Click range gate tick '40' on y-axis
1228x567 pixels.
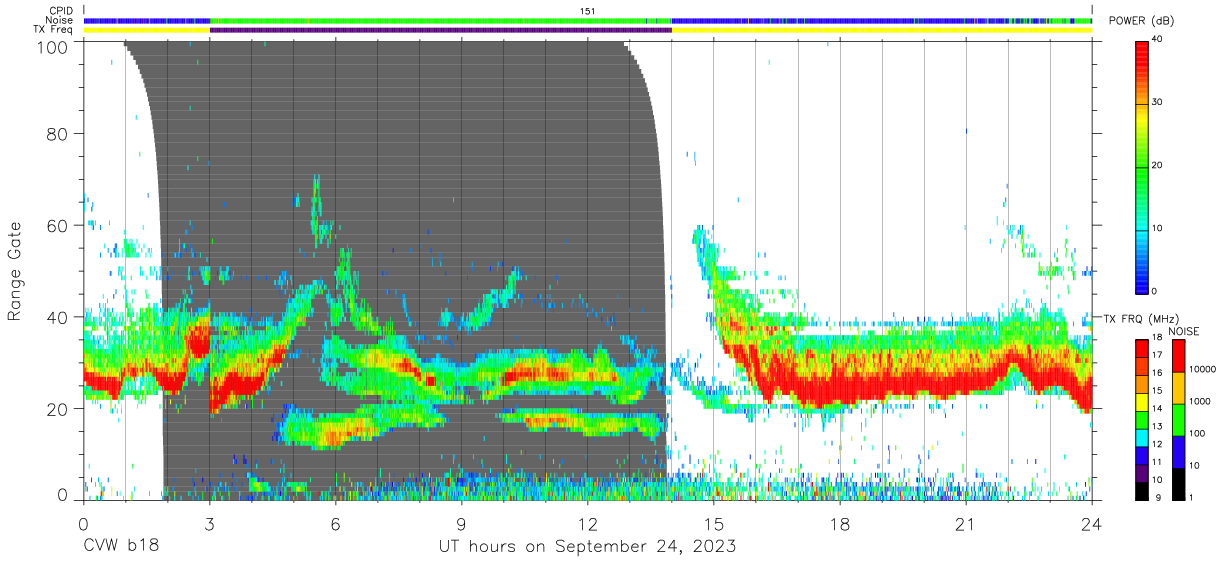point(58,317)
